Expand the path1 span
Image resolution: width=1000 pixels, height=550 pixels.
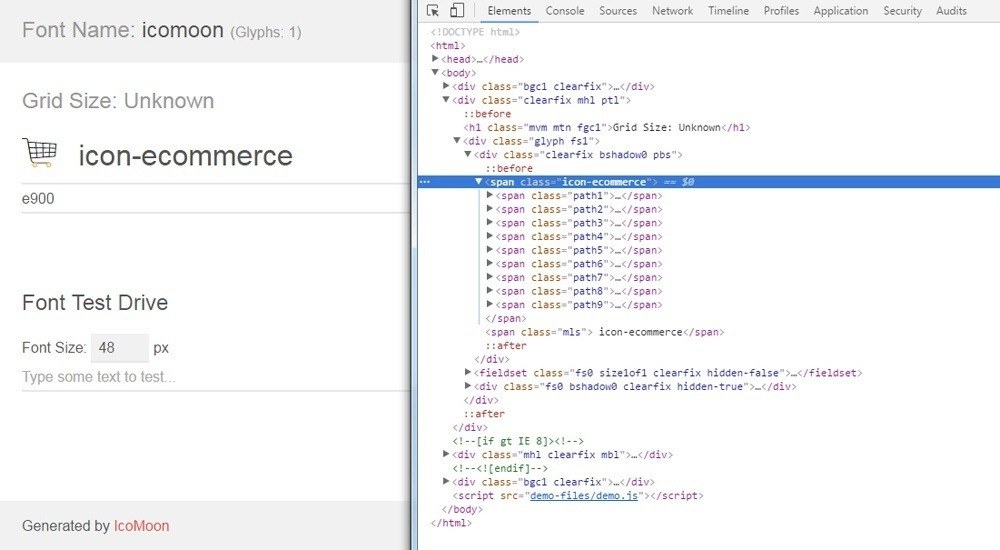click(x=489, y=195)
